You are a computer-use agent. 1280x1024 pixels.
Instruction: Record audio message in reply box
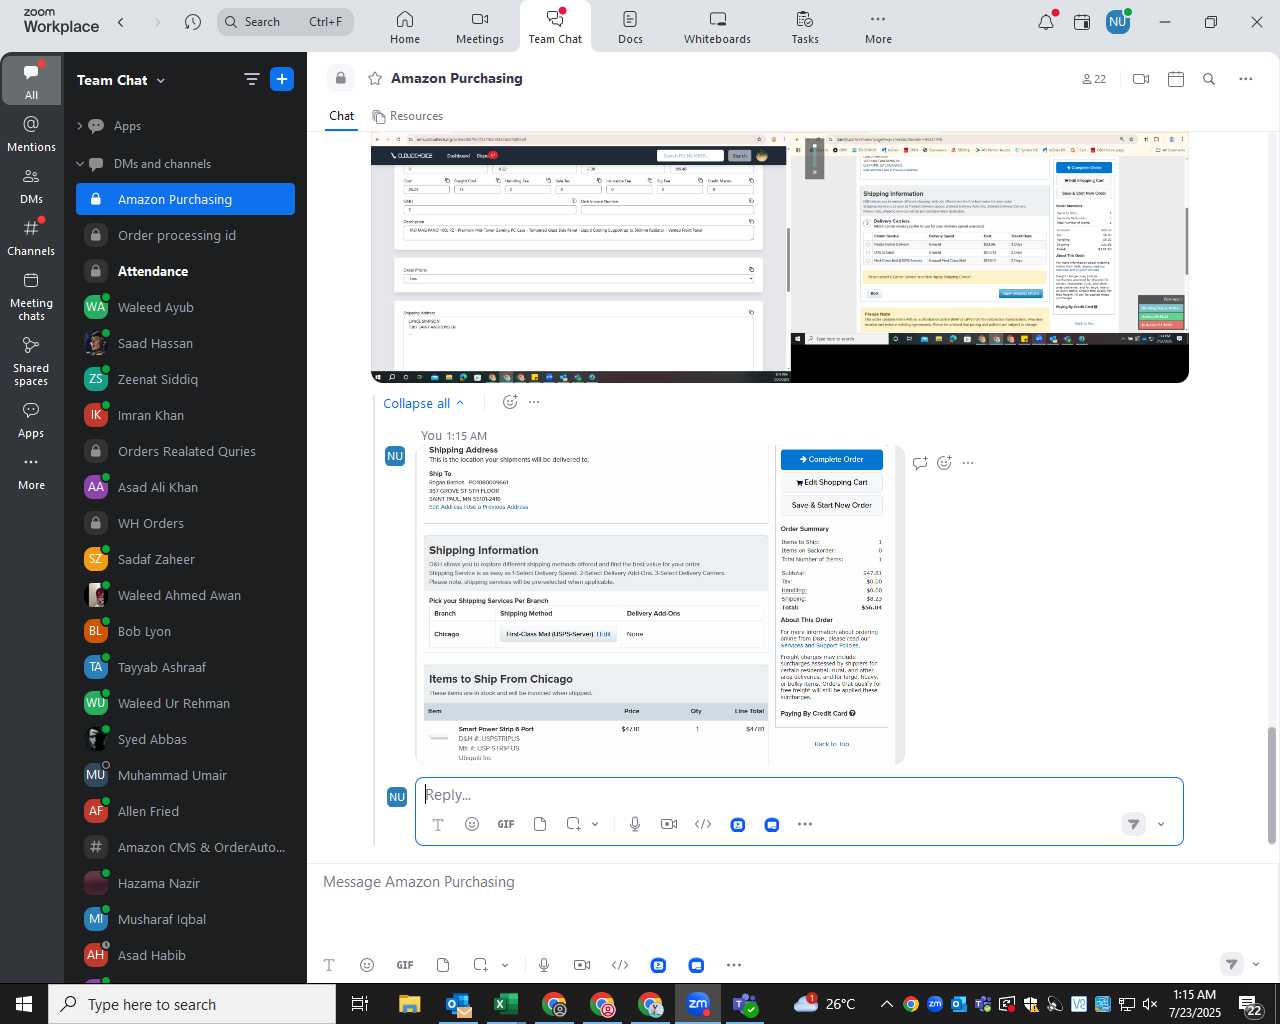(635, 824)
